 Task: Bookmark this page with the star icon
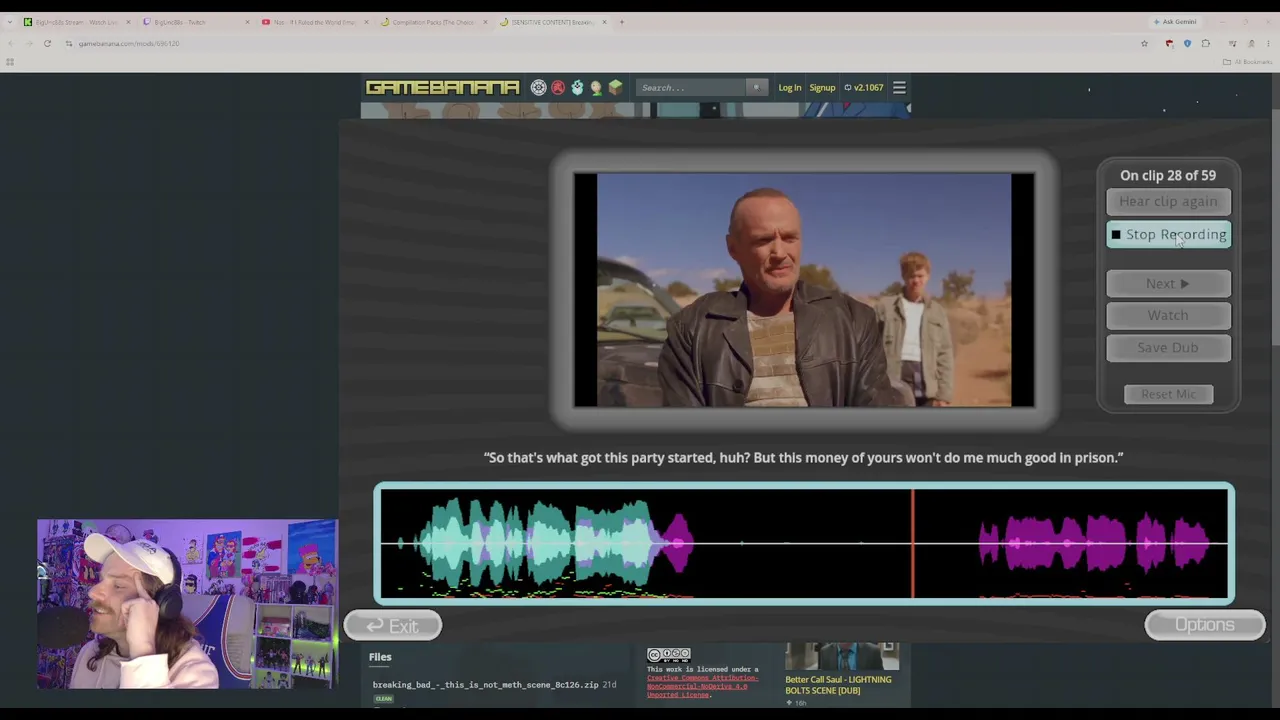(x=1144, y=44)
